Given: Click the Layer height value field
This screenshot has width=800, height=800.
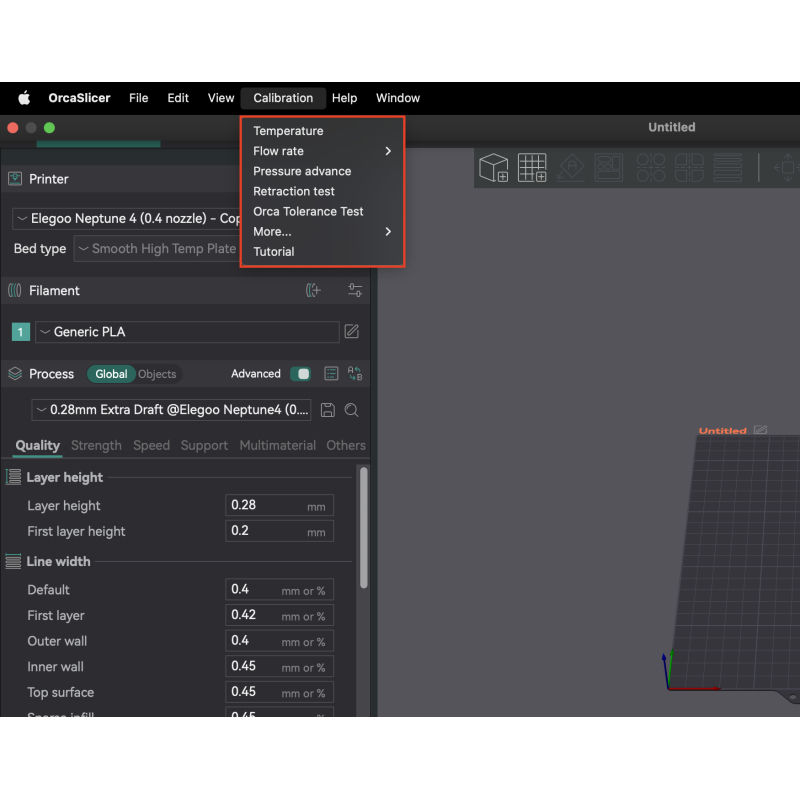Looking at the screenshot, I should click(267, 506).
